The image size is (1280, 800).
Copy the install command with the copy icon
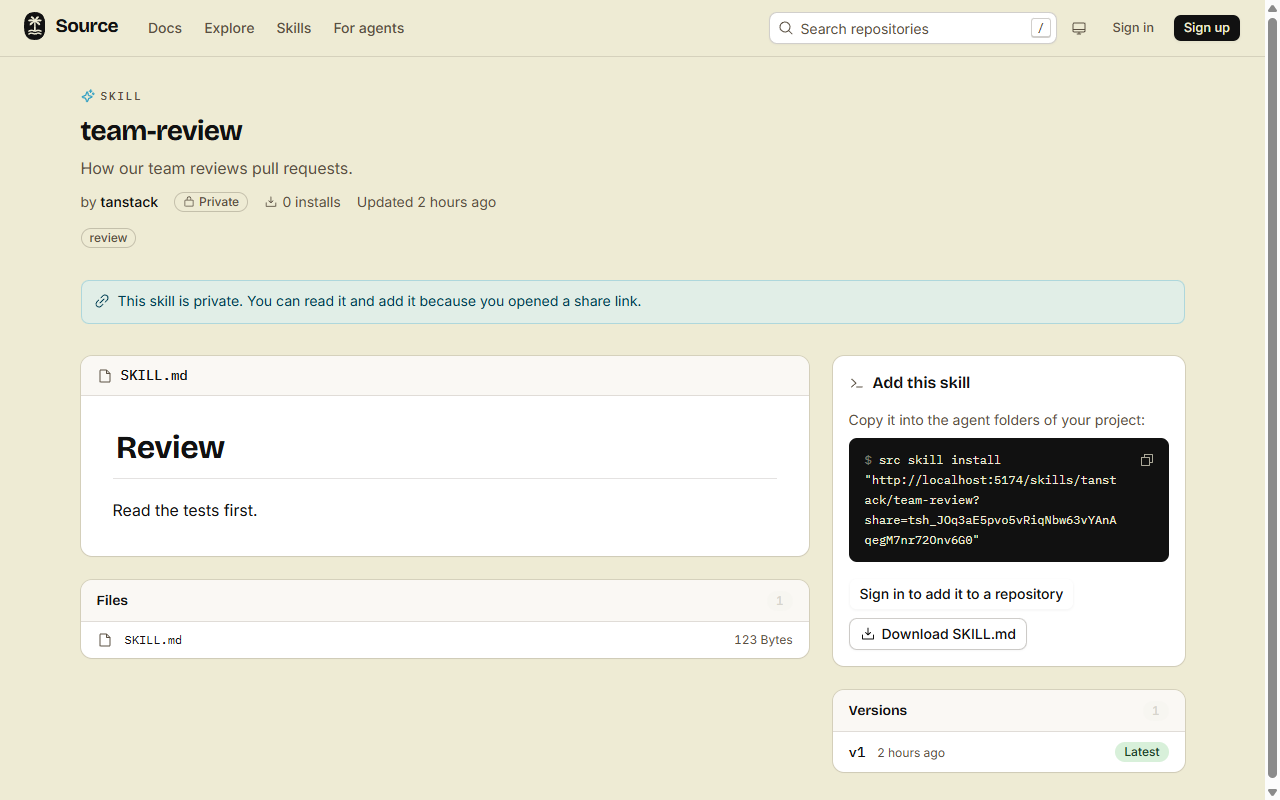(1147, 460)
